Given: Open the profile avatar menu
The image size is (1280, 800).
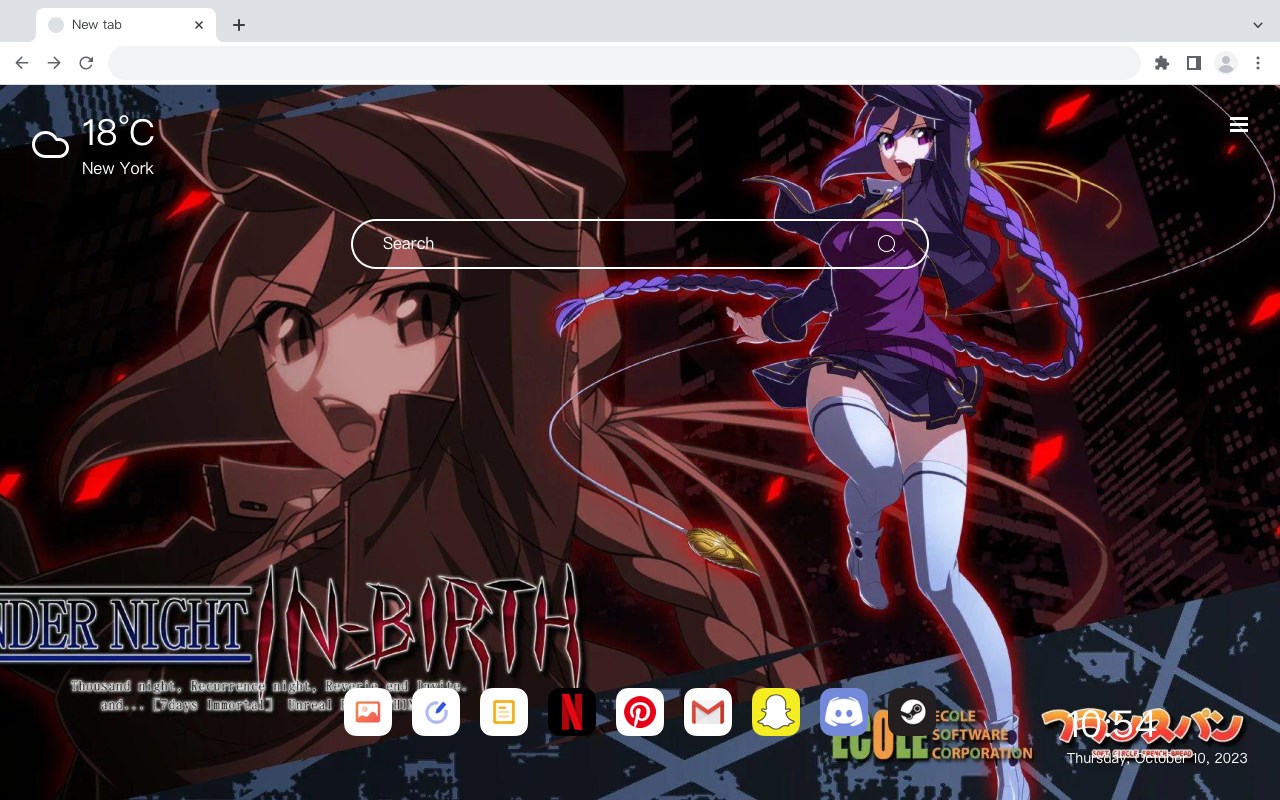Looking at the screenshot, I should (1226, 63).
